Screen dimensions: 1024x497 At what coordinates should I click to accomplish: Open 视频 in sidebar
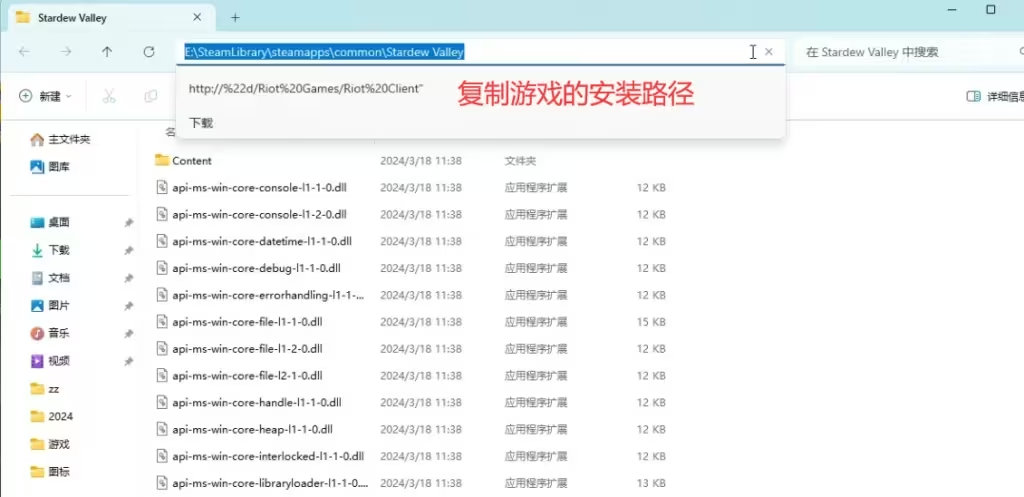point(50,361)
